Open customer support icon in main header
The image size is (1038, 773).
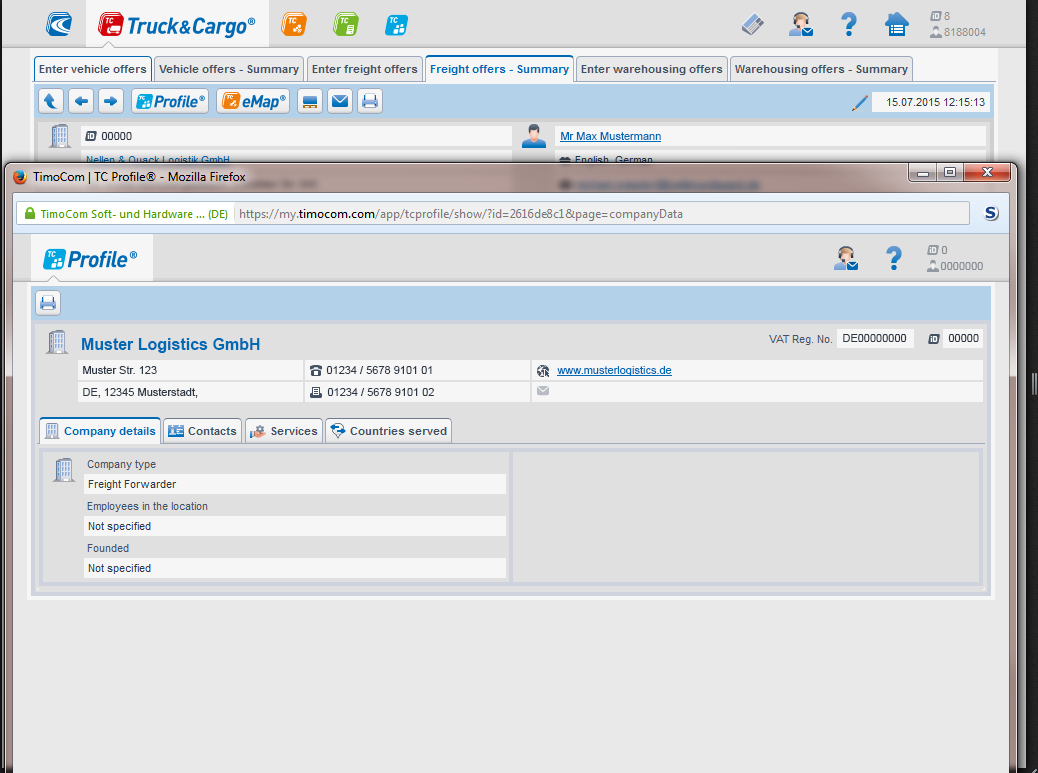point(800,25)
